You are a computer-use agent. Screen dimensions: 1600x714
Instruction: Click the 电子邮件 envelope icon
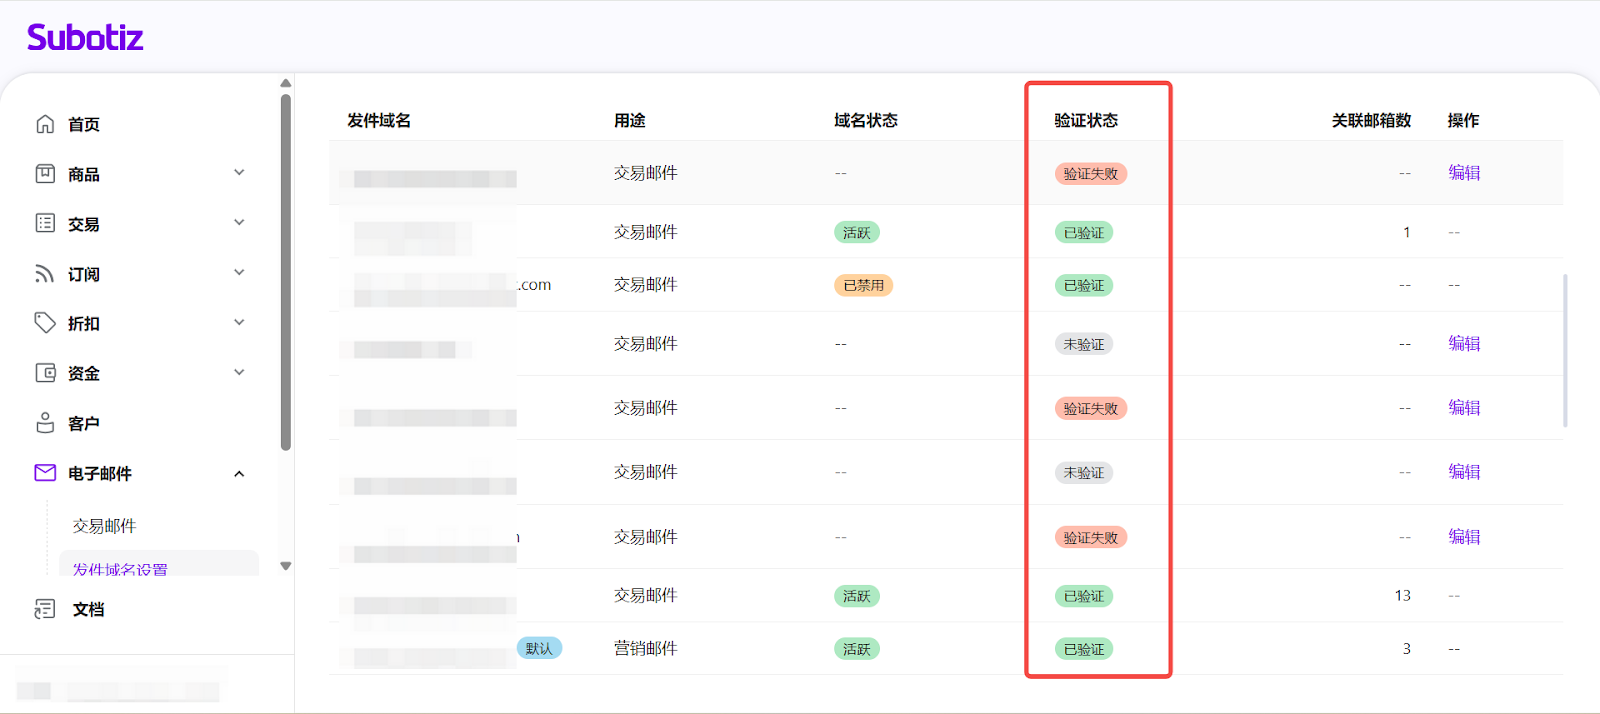(x=45, y=473)
